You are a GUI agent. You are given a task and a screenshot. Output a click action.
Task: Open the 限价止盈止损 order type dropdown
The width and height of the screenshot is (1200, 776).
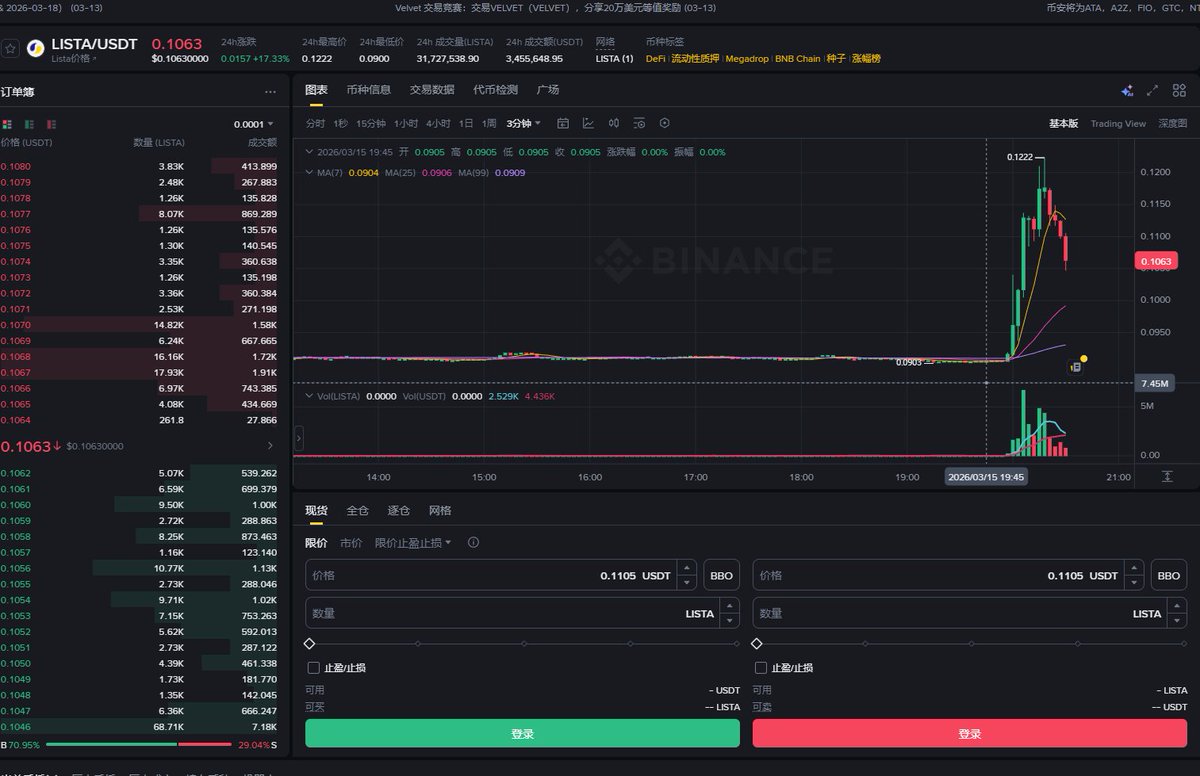(413, 542)
